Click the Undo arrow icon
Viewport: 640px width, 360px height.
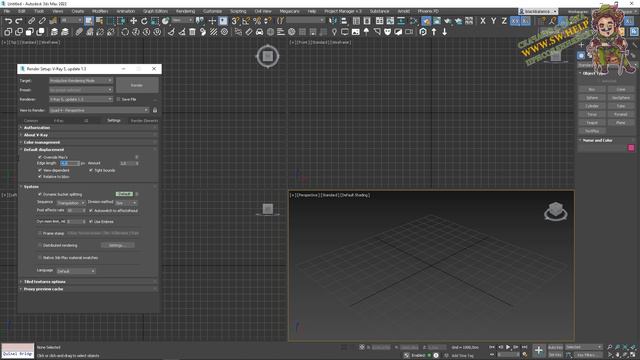(8, 21)
